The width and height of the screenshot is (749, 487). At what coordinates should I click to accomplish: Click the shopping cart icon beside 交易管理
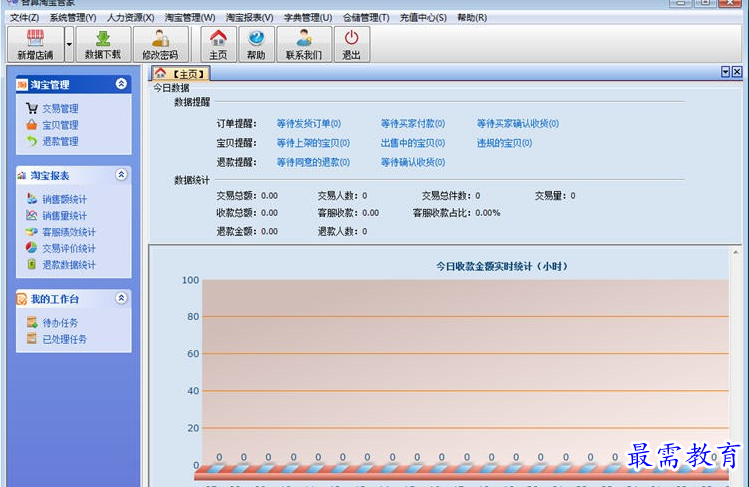(x=32, y=108)
